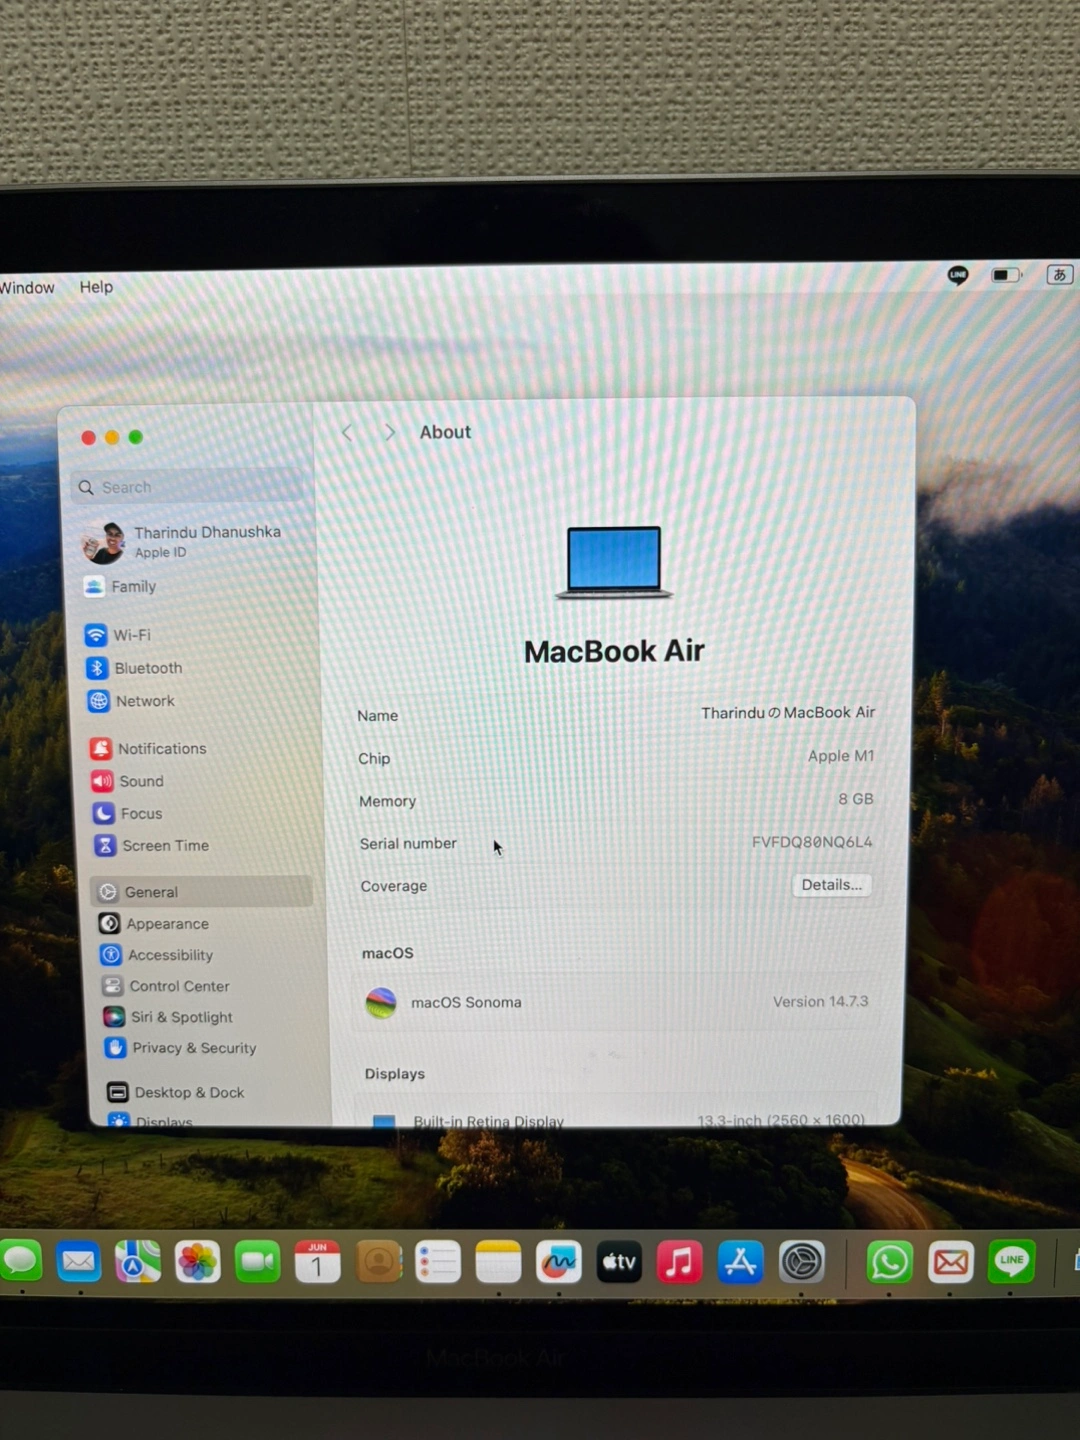Minimize the settings window with yellow button
This screenshot has height=1440, width=1080.
click(112, 437)
